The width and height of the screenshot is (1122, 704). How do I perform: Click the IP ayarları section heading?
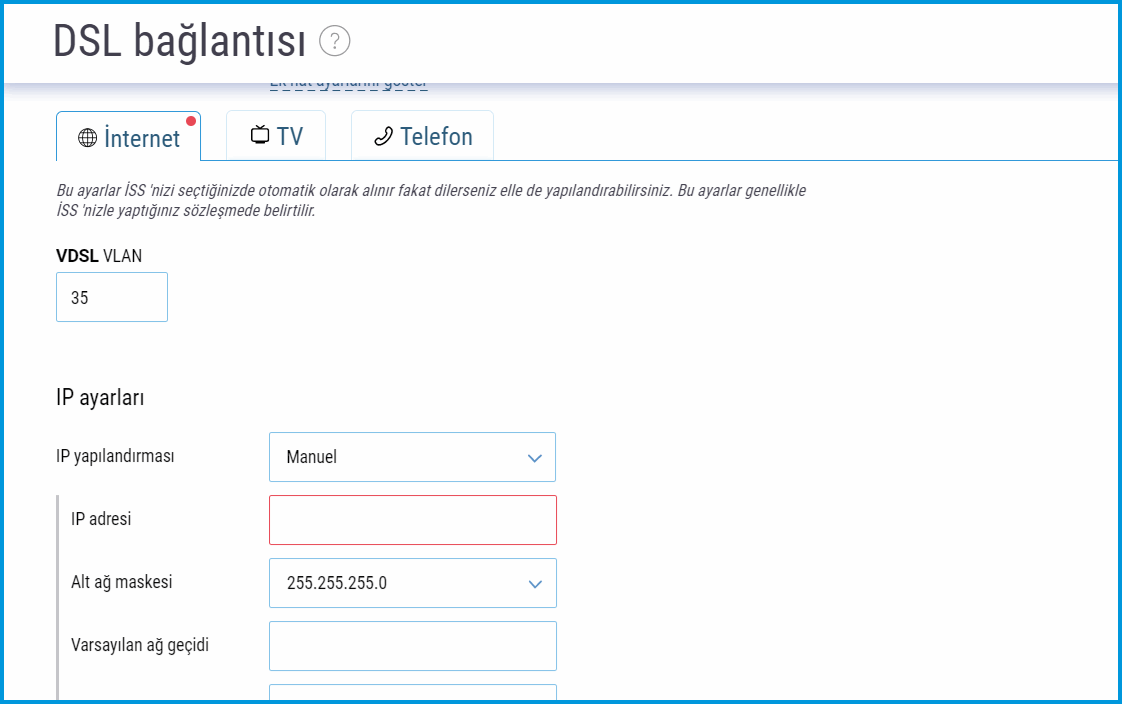point(99,397)
